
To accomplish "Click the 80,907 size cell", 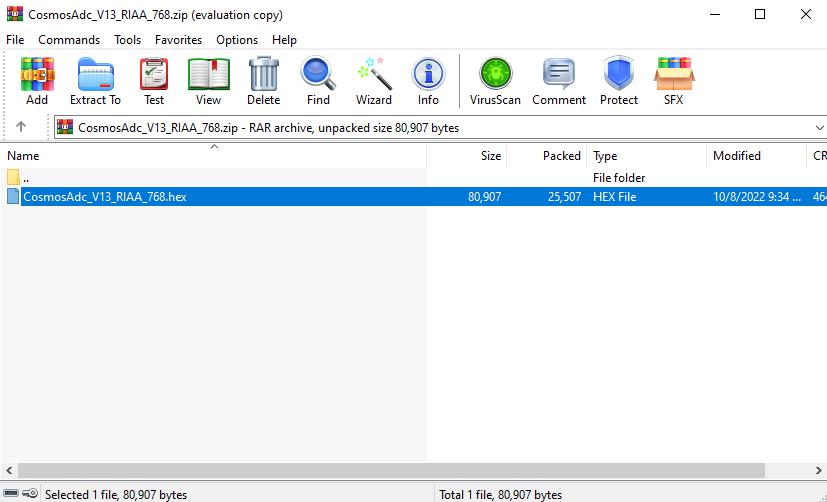I will [484, 197].
